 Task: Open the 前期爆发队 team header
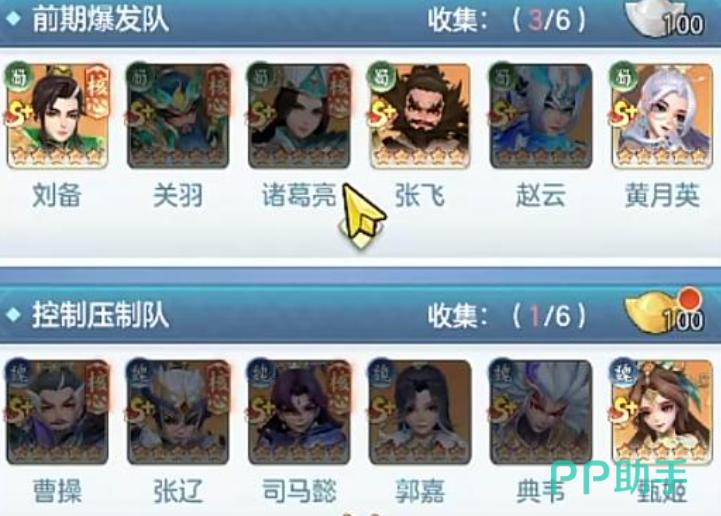pos(100,19)
